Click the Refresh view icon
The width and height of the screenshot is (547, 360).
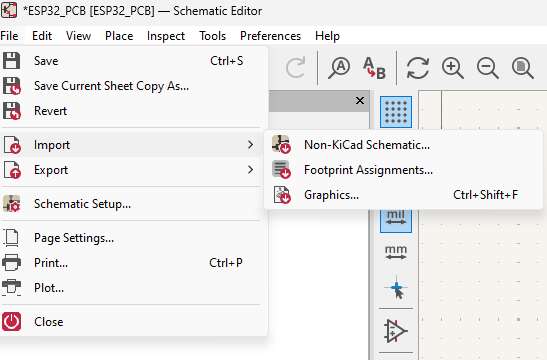click(x=418, y=68)
